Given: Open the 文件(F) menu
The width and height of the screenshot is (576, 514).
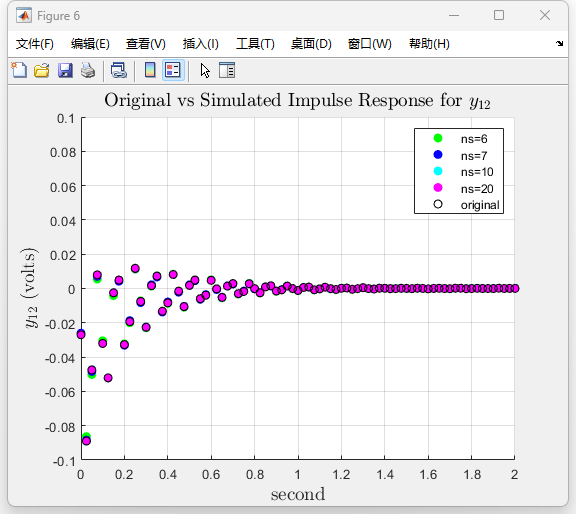Looking at the screenshot, I should [35, 44].
